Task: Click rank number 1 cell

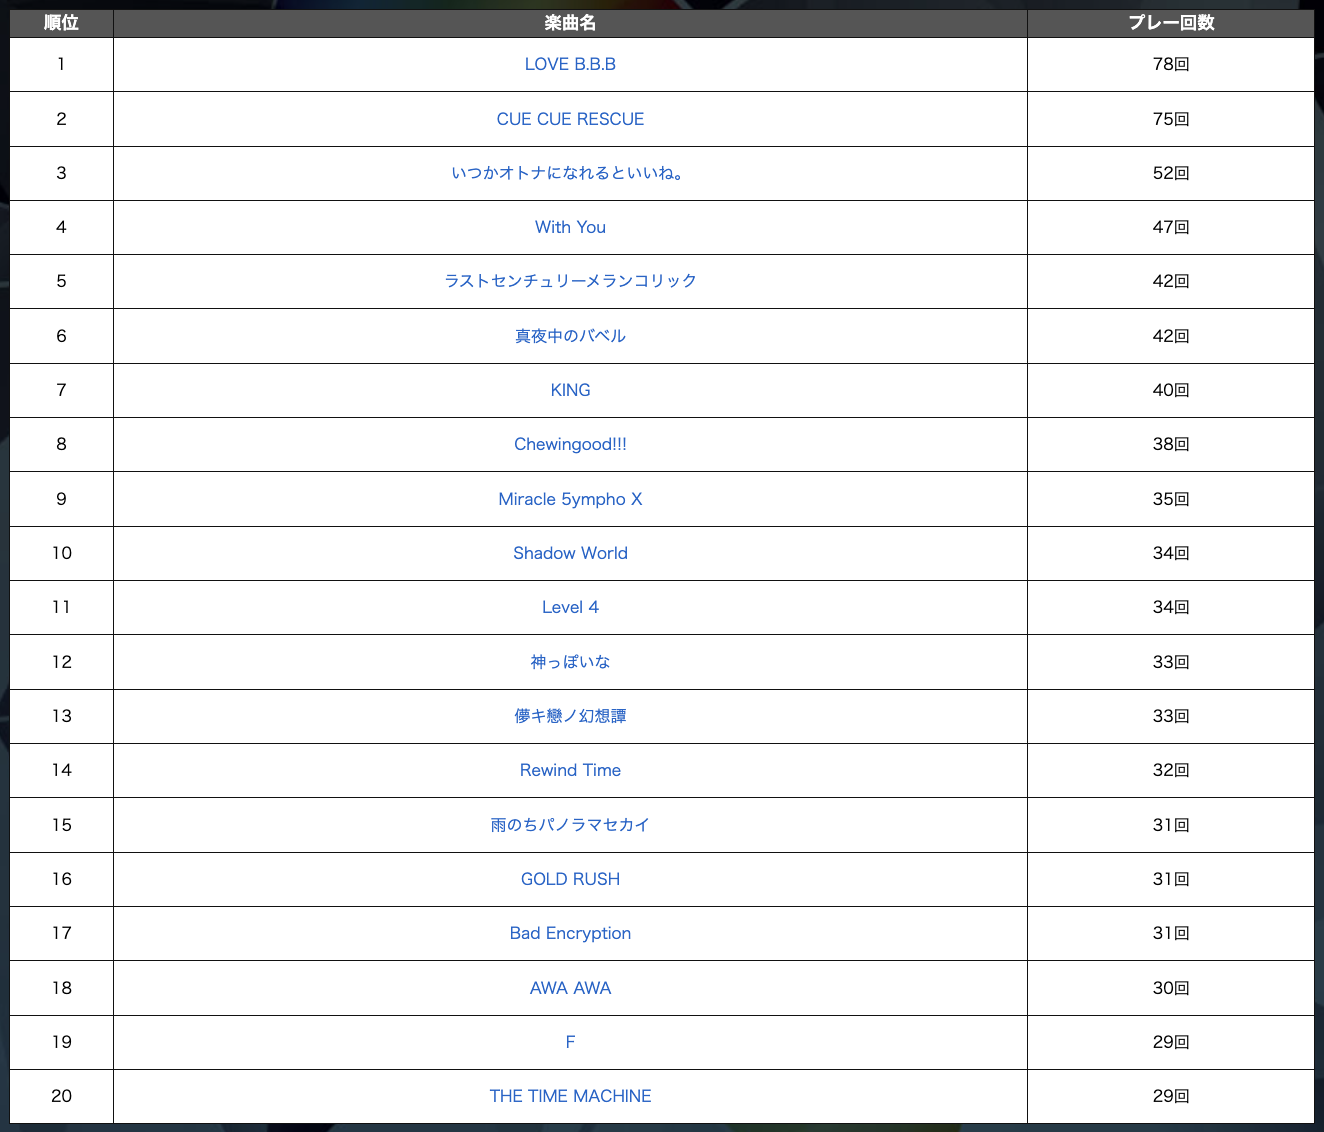Action: click(61, 64)
